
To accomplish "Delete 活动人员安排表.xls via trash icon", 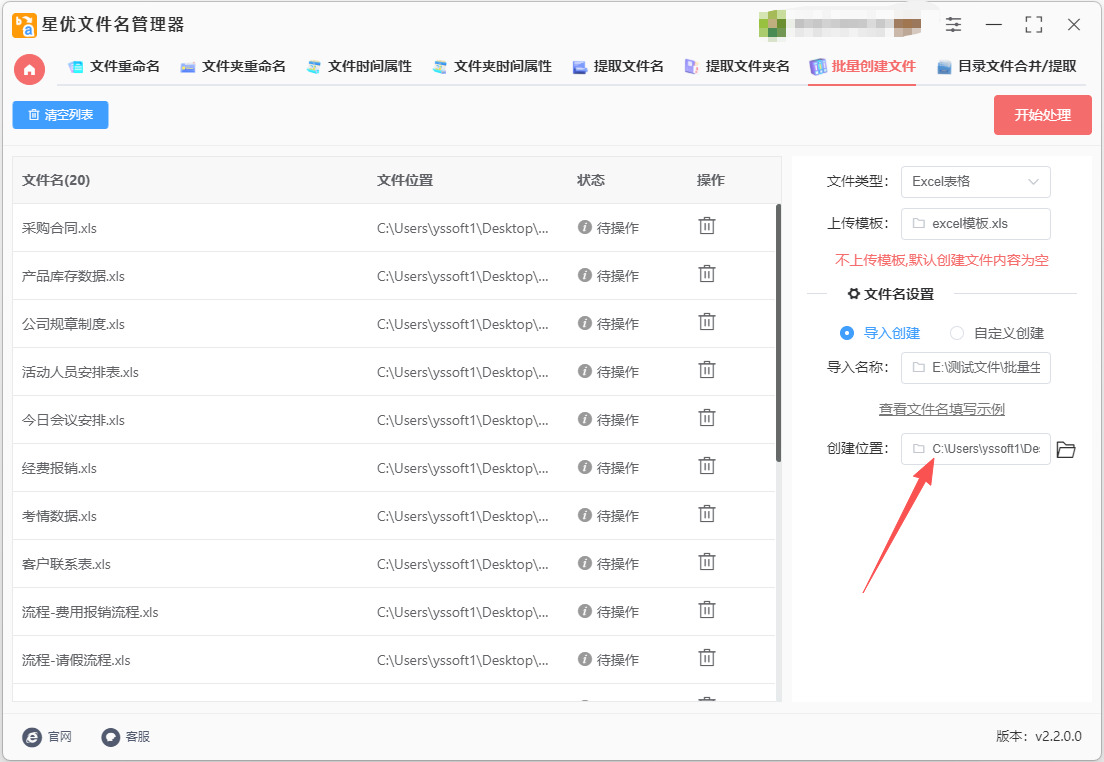I will pyautogui.click(x=706, y=370).
